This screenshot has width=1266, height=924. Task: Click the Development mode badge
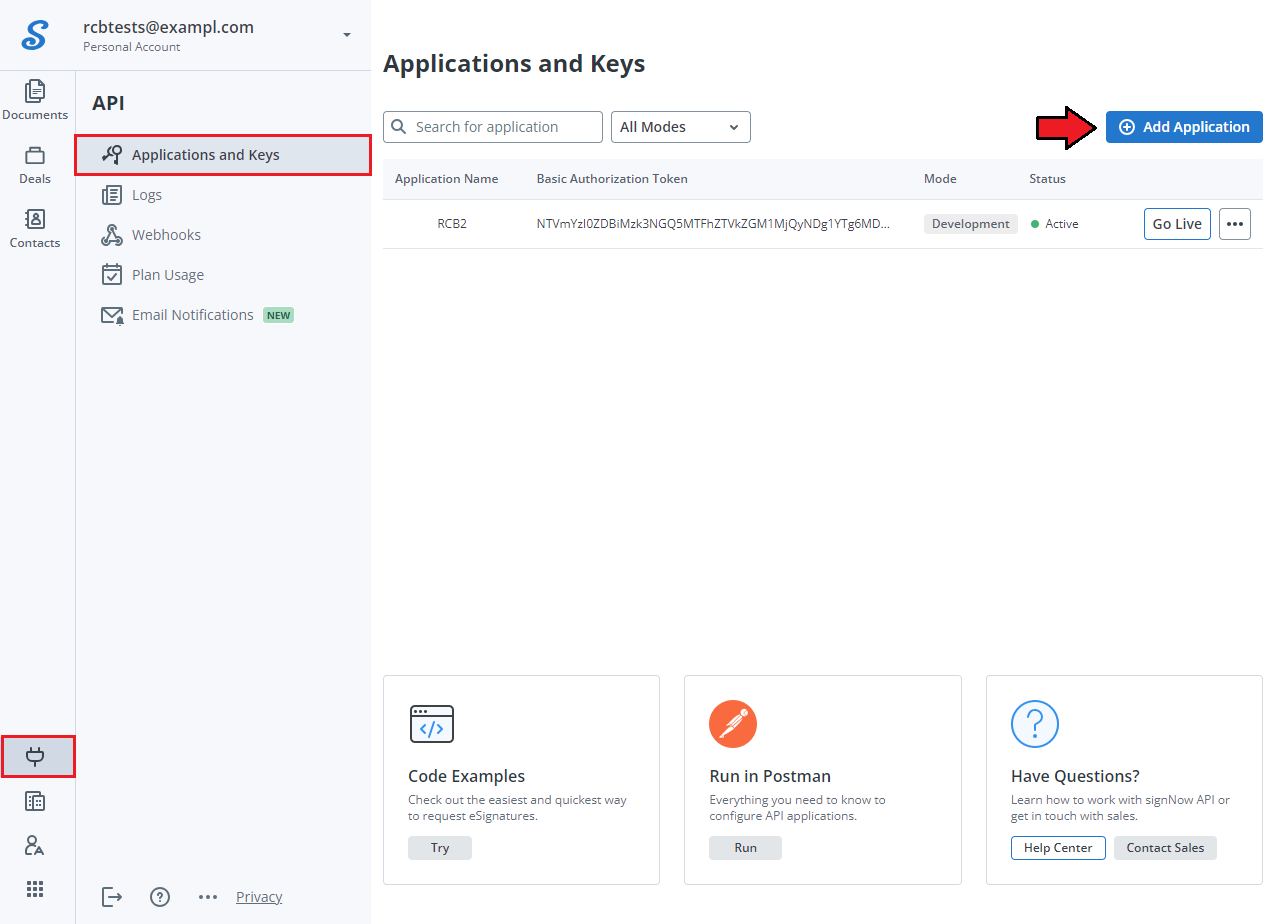point(971,224)
